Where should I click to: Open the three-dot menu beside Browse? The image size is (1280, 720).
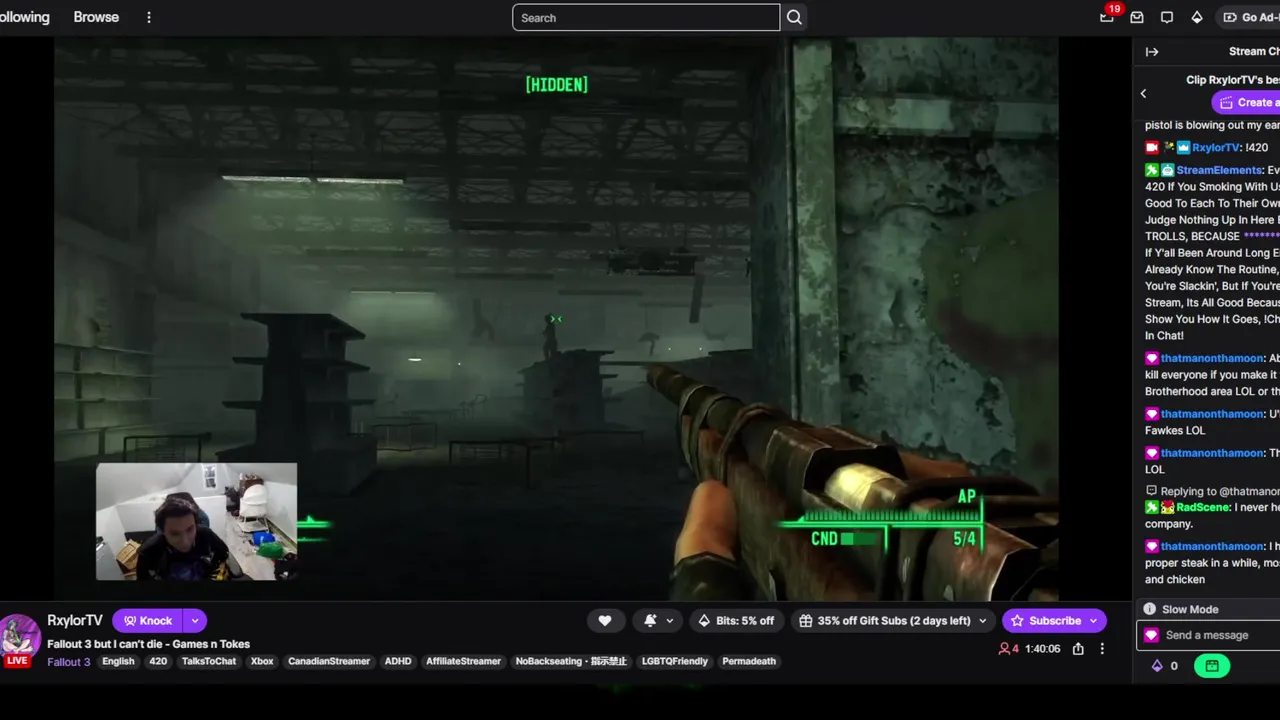pyautogui.click(x=149, y=17)
